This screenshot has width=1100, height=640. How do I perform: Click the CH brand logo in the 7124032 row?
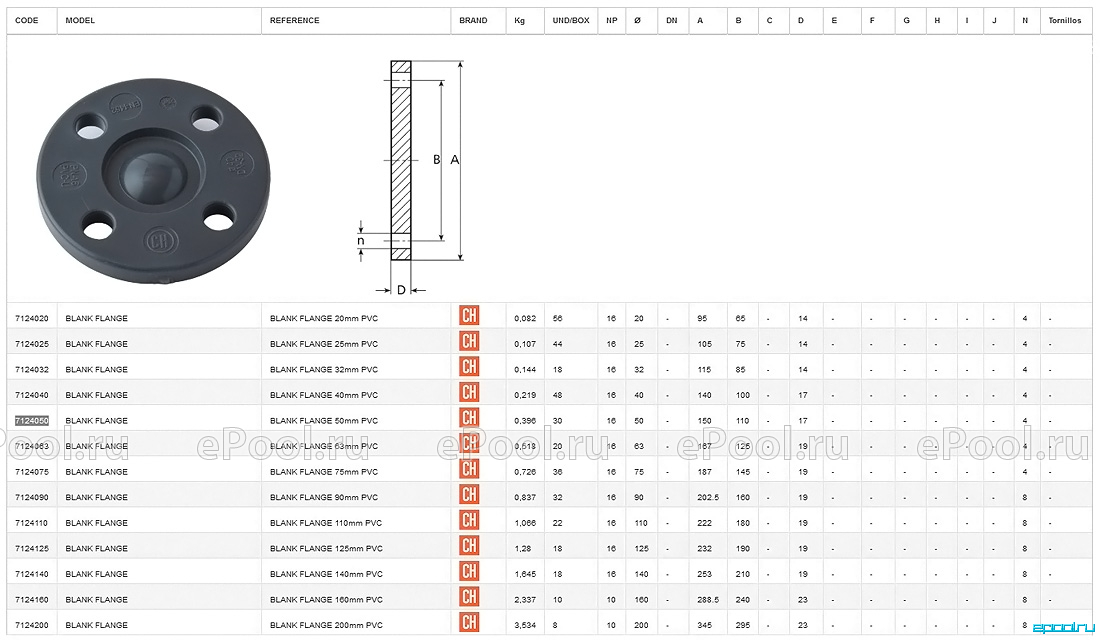(x=469, y=366)
